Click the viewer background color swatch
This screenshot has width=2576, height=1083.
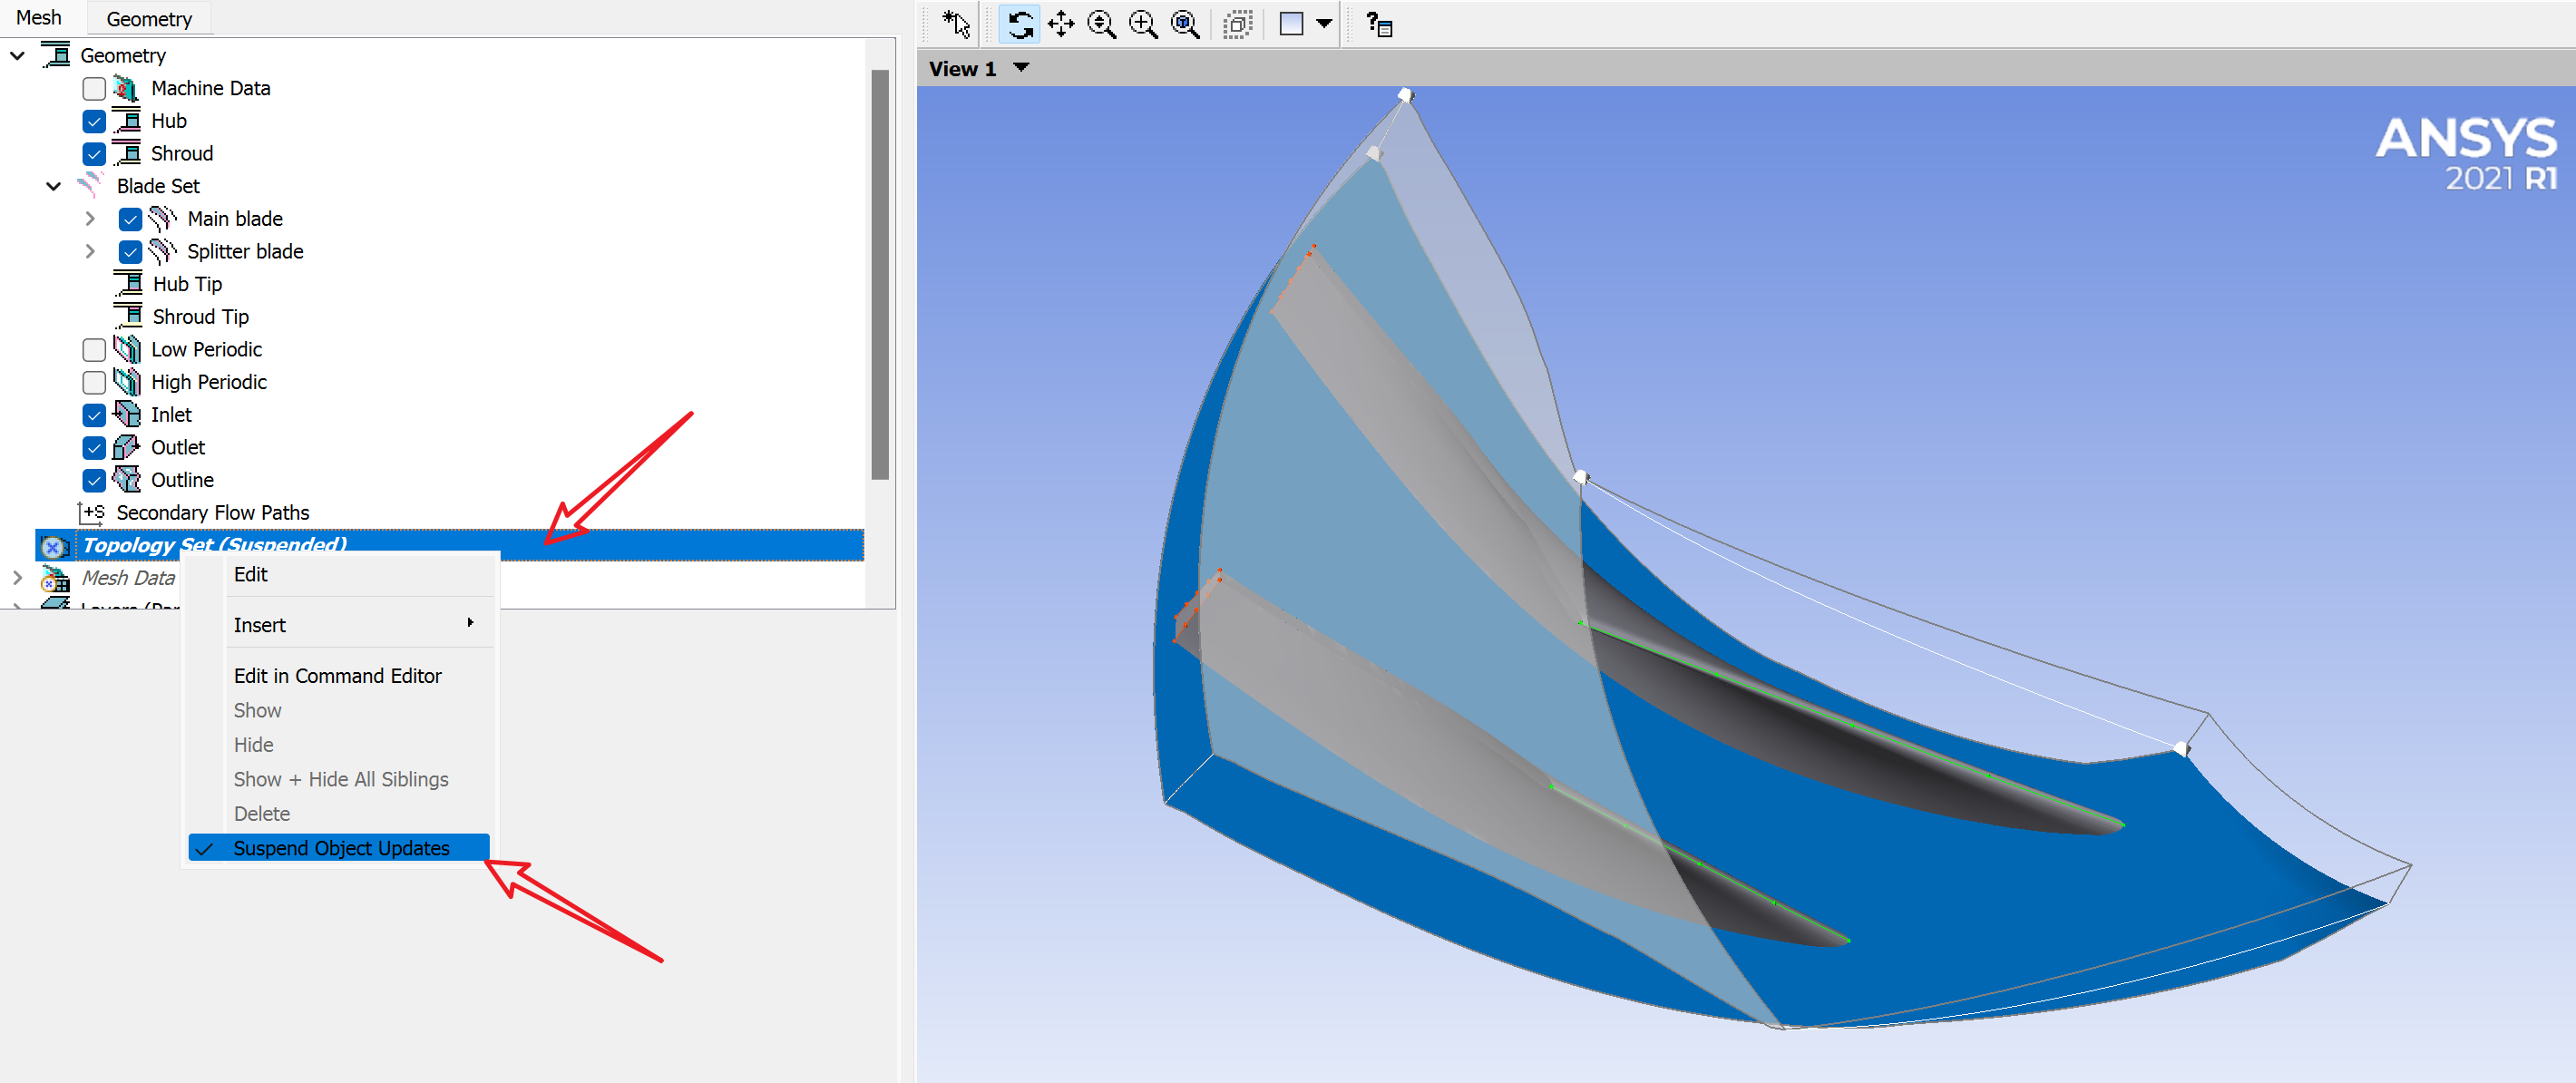tap(1291, 24)
